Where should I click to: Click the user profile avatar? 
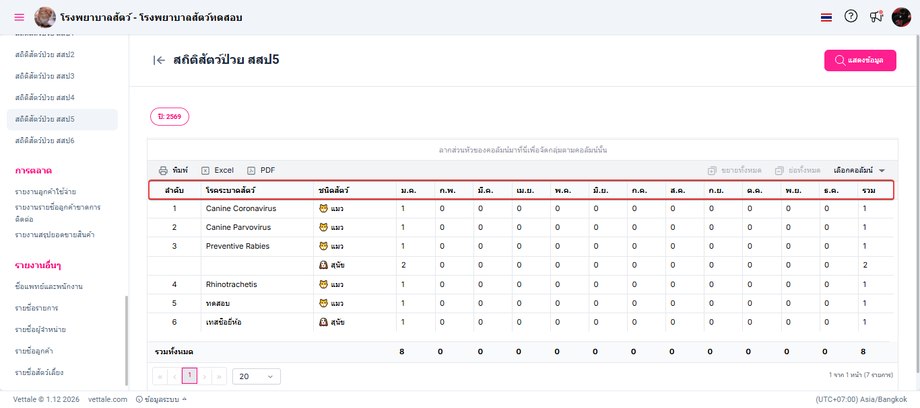[x=901, y=17]
